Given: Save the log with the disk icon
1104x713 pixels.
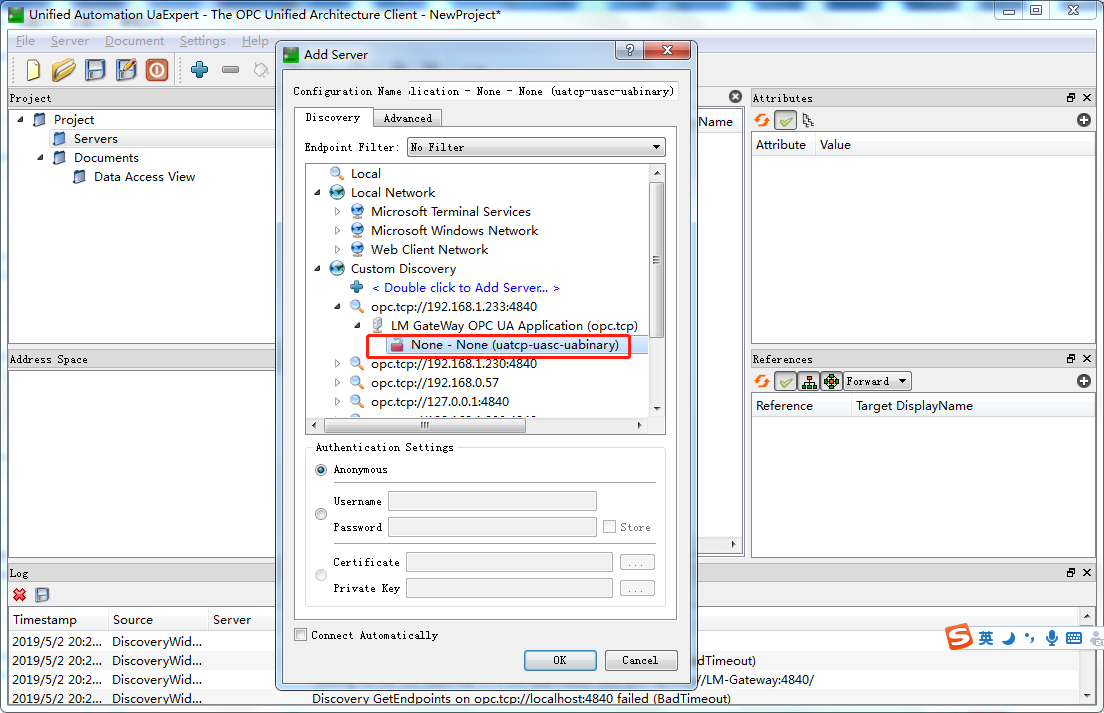Looking at the screenshot, I should pyautogui.click(x=42, y=595).
